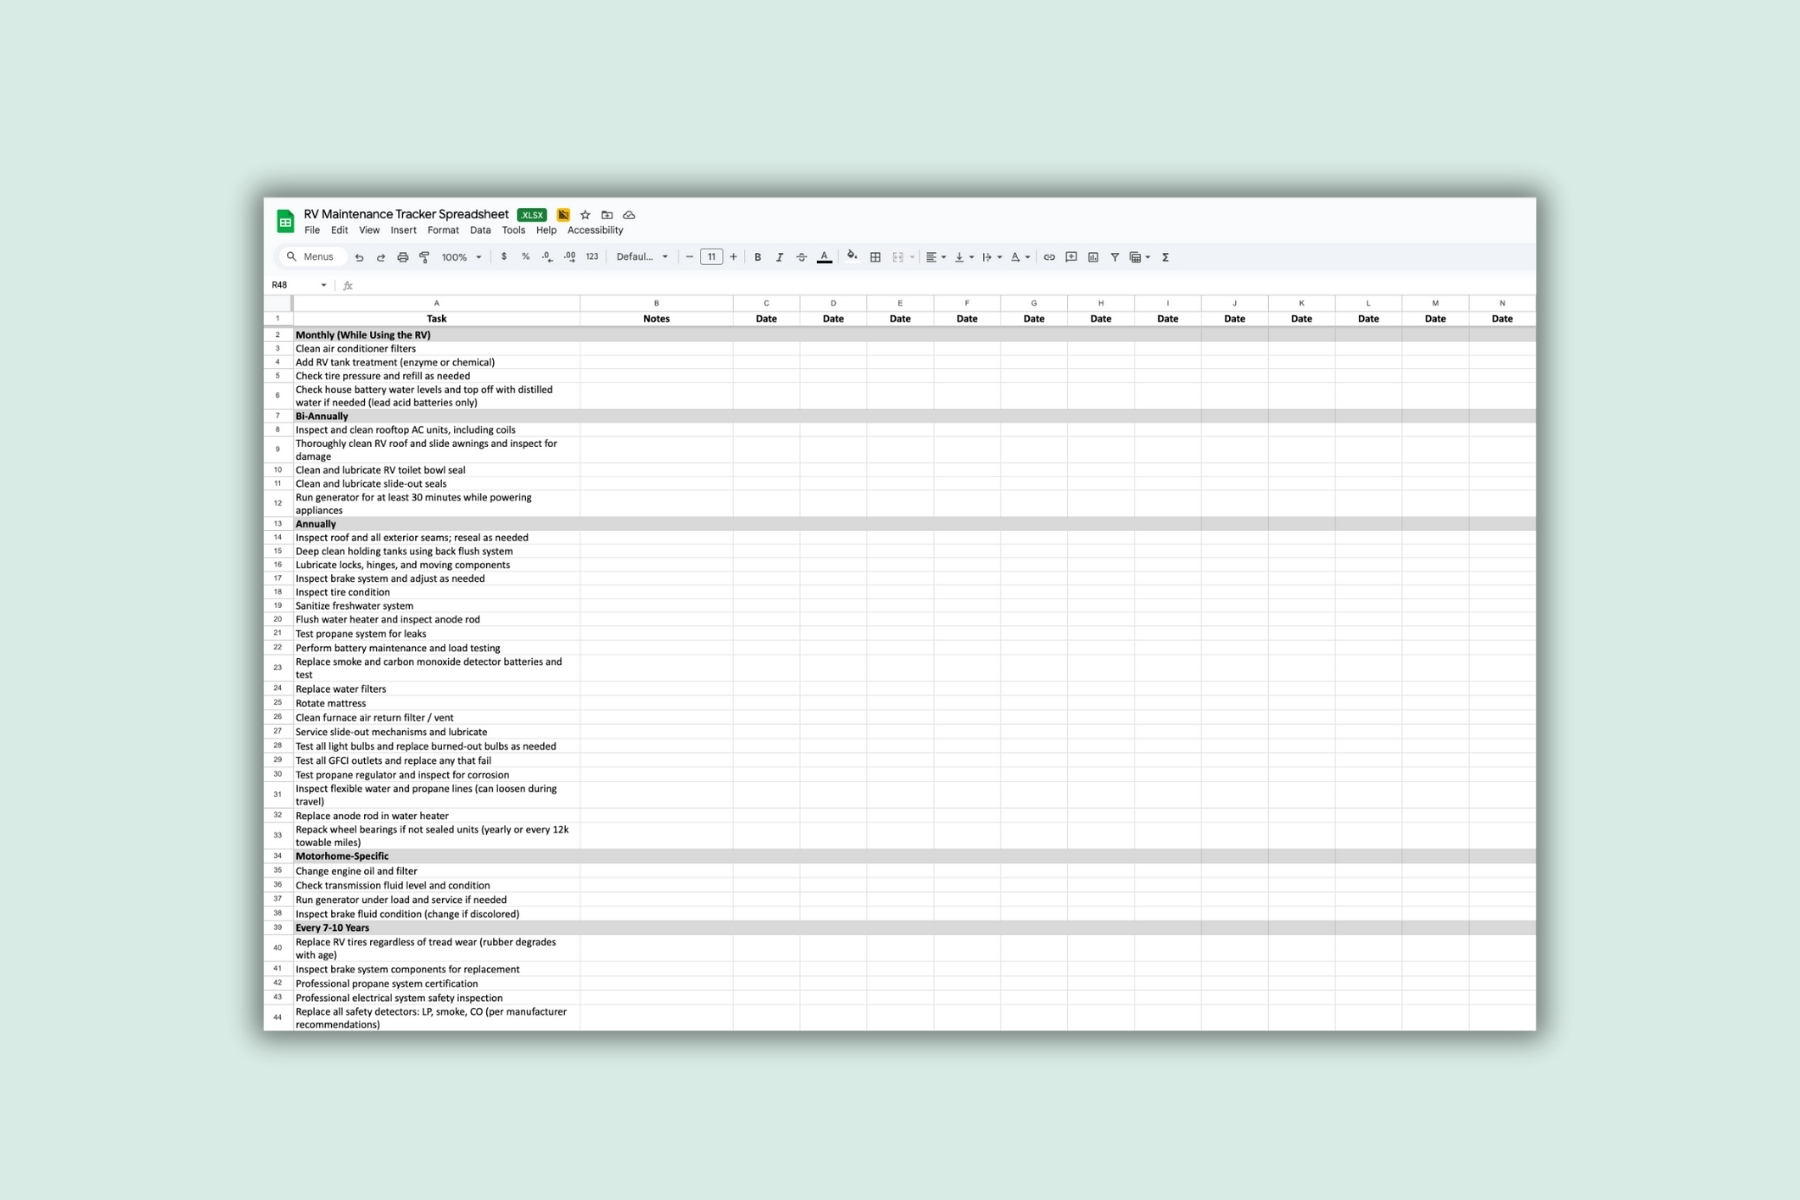
Task: Click the Format as currency button
Action: pos(503,257)
